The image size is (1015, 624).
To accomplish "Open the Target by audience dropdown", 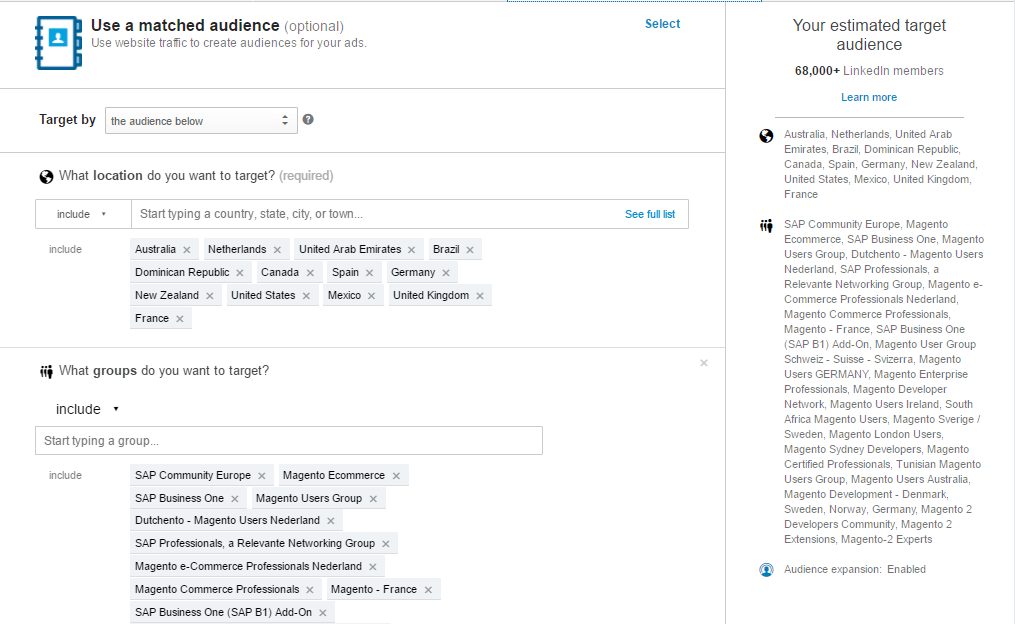I will pyautogui.click(x=201, y=120).
